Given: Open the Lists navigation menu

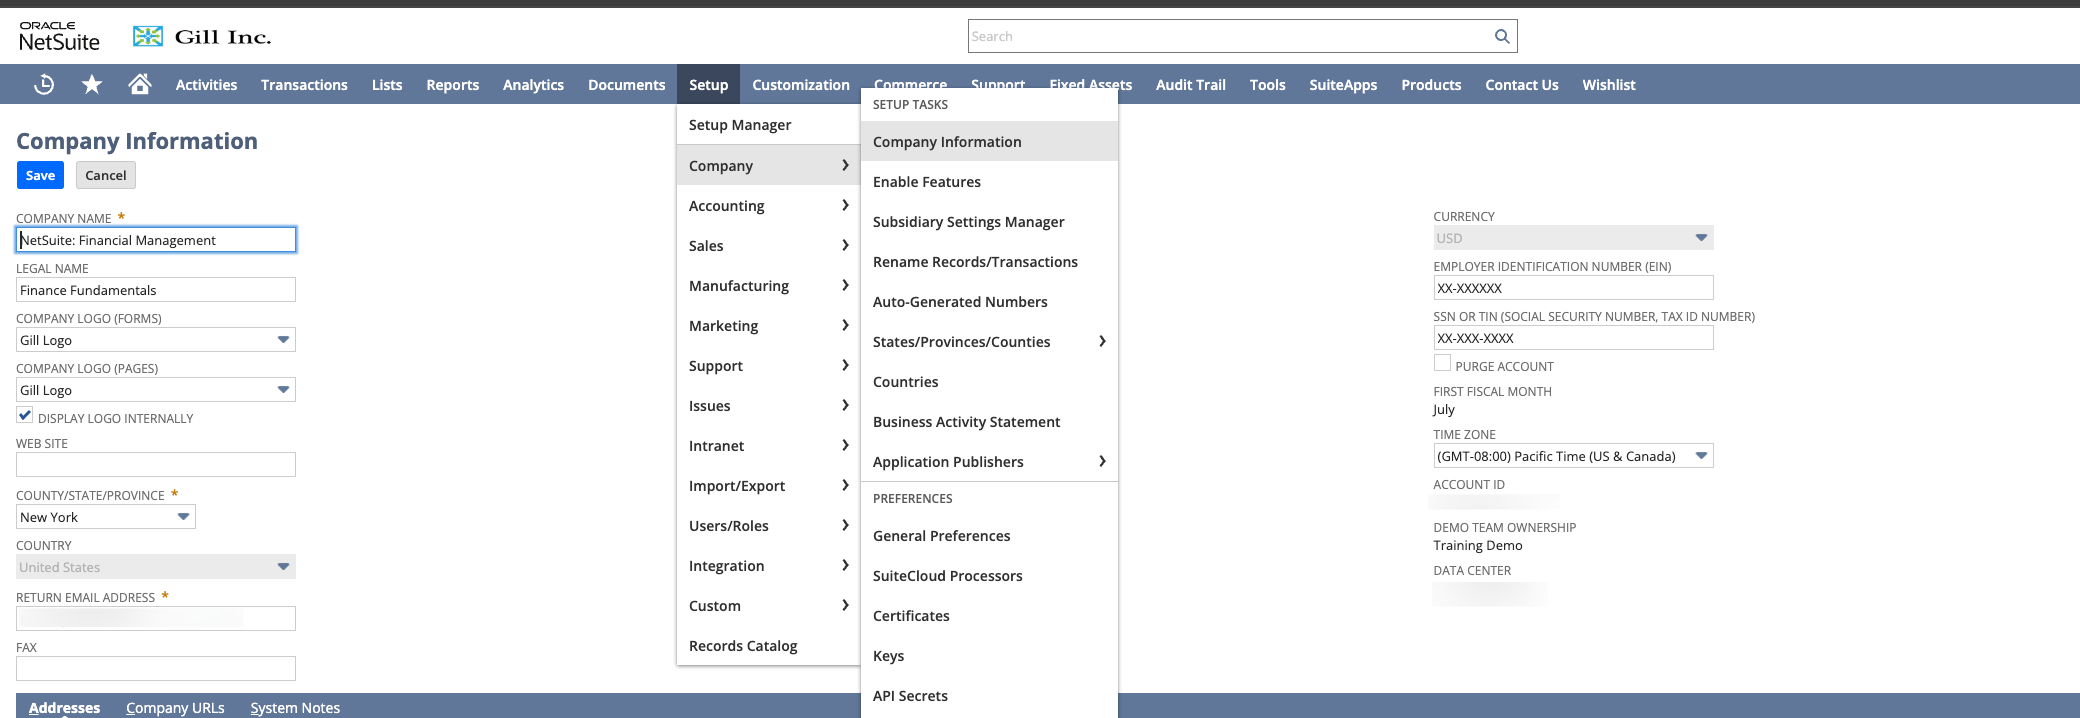Looking at the screenshot, I should (x=387, y=85).
